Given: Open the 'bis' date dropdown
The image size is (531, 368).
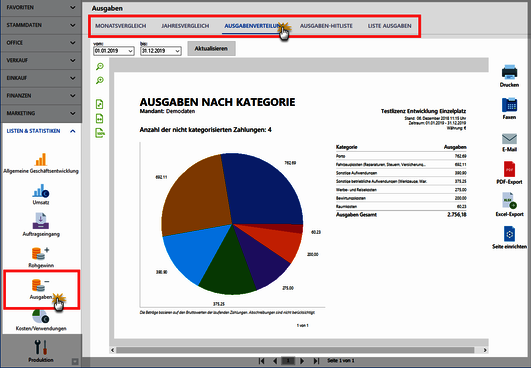Looking at the screenshot, I should pos(177,51).
